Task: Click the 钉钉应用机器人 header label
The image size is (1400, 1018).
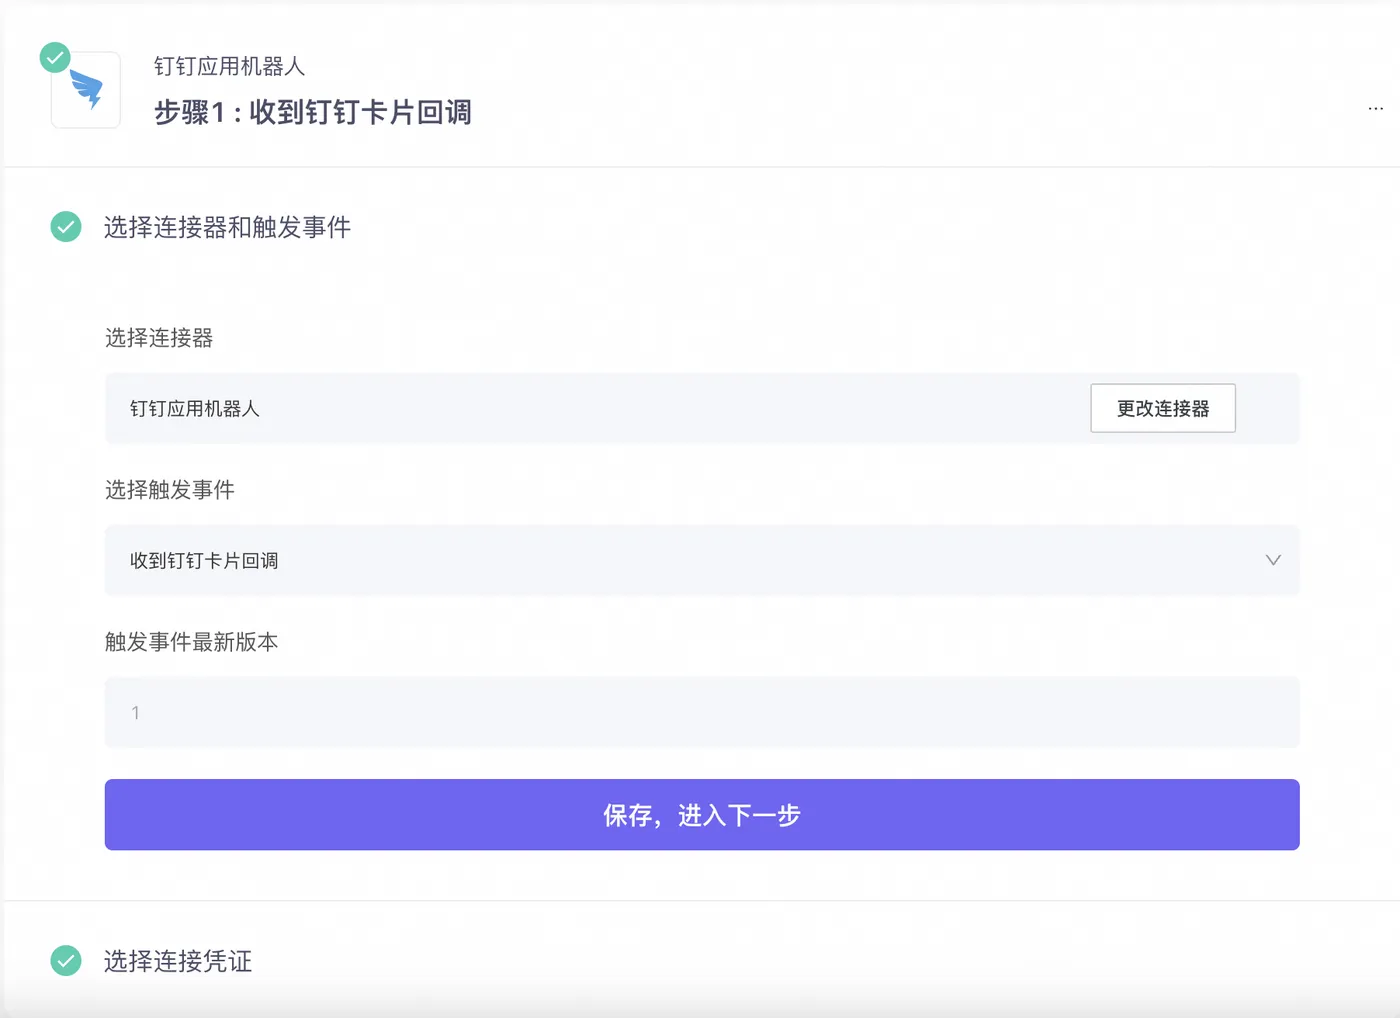Action: coord(229,66)
